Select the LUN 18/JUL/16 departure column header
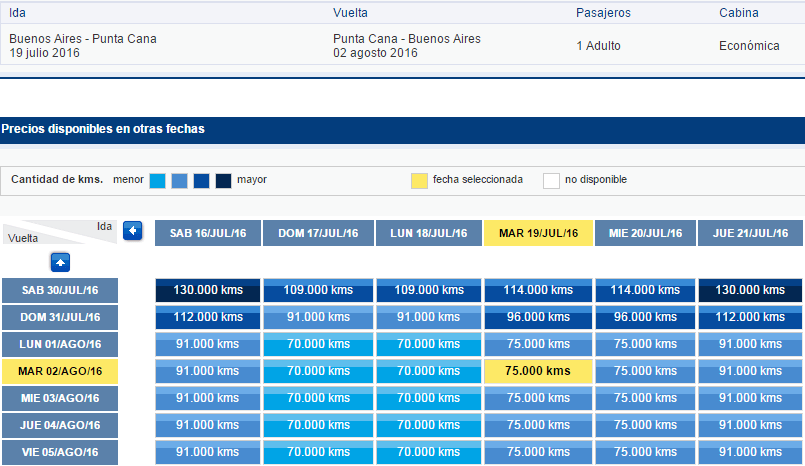 click(x=429, y=233)
